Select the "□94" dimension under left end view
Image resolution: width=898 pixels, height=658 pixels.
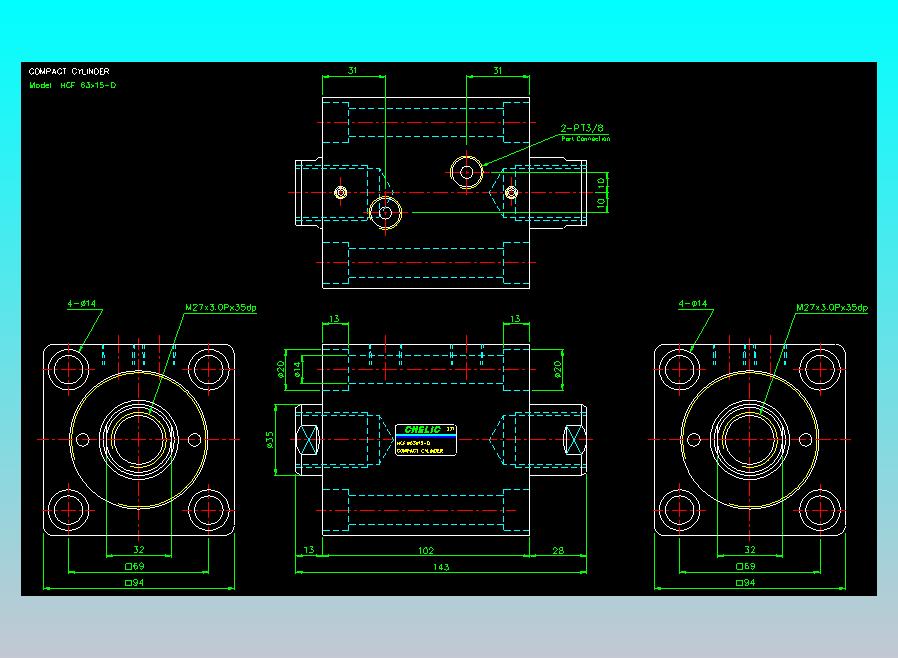[135, 583]
